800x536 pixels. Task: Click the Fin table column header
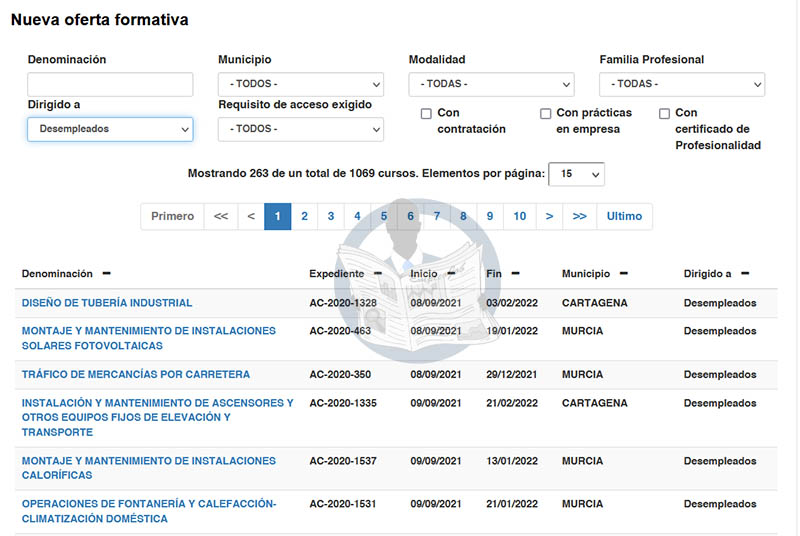pos(494,274)
